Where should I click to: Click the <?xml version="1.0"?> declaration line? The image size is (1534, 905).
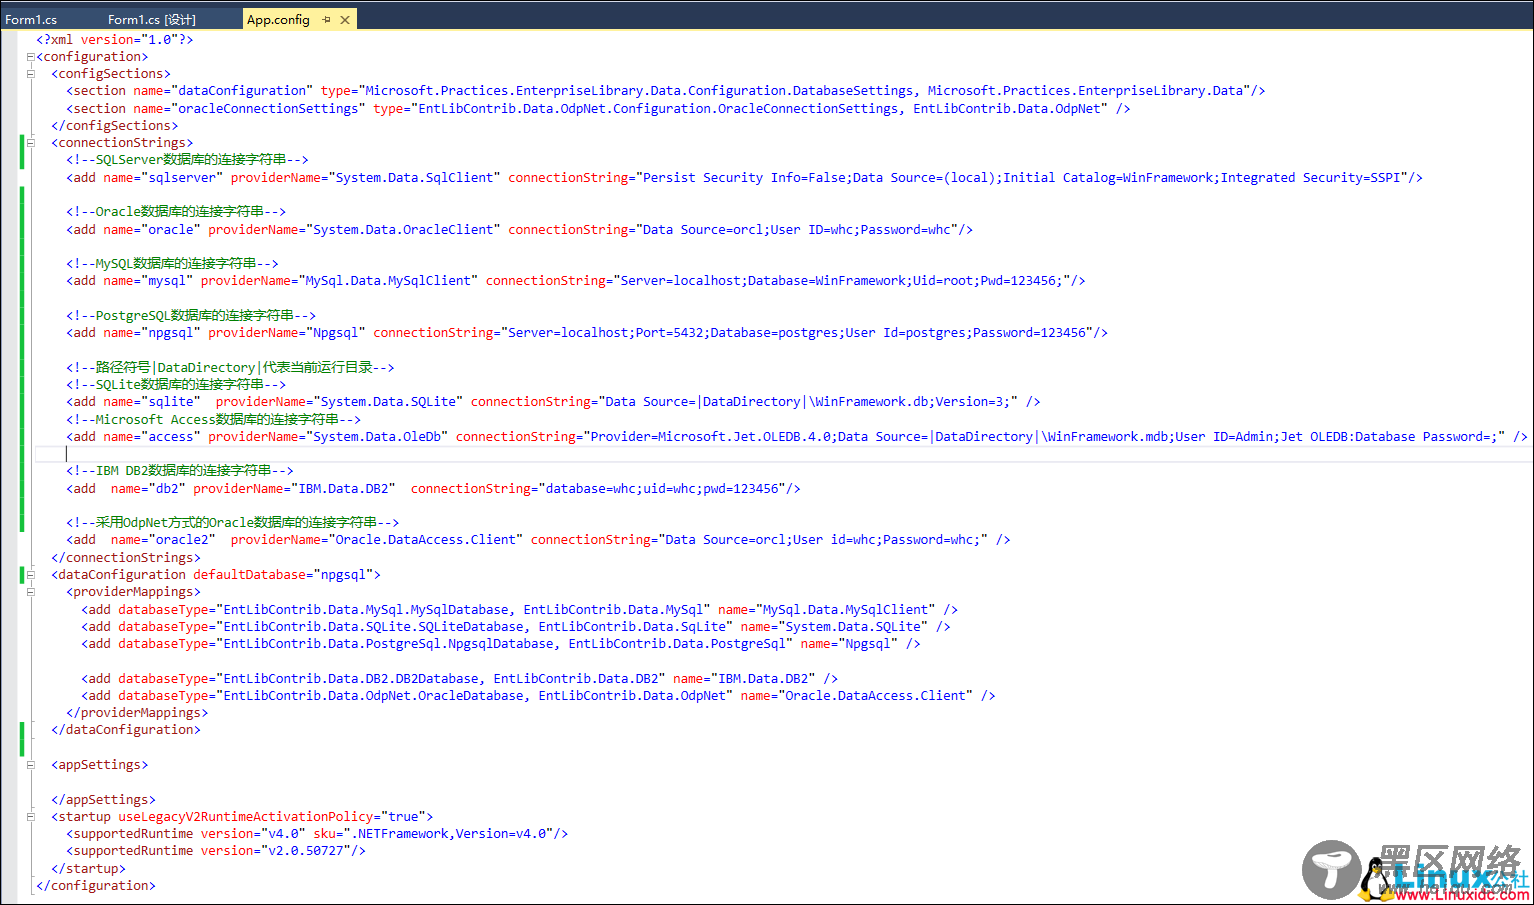pyautogui.click(x=115, y=40)
